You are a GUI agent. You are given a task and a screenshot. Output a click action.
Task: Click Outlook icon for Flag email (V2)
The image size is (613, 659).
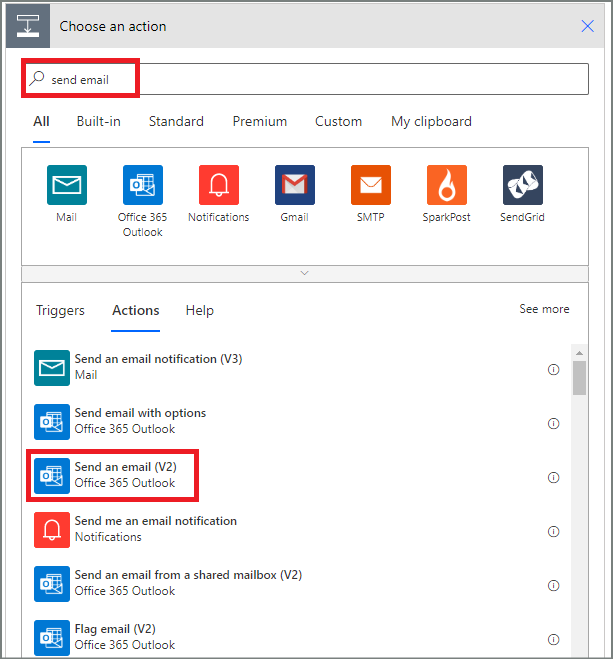tap(52, 638)
